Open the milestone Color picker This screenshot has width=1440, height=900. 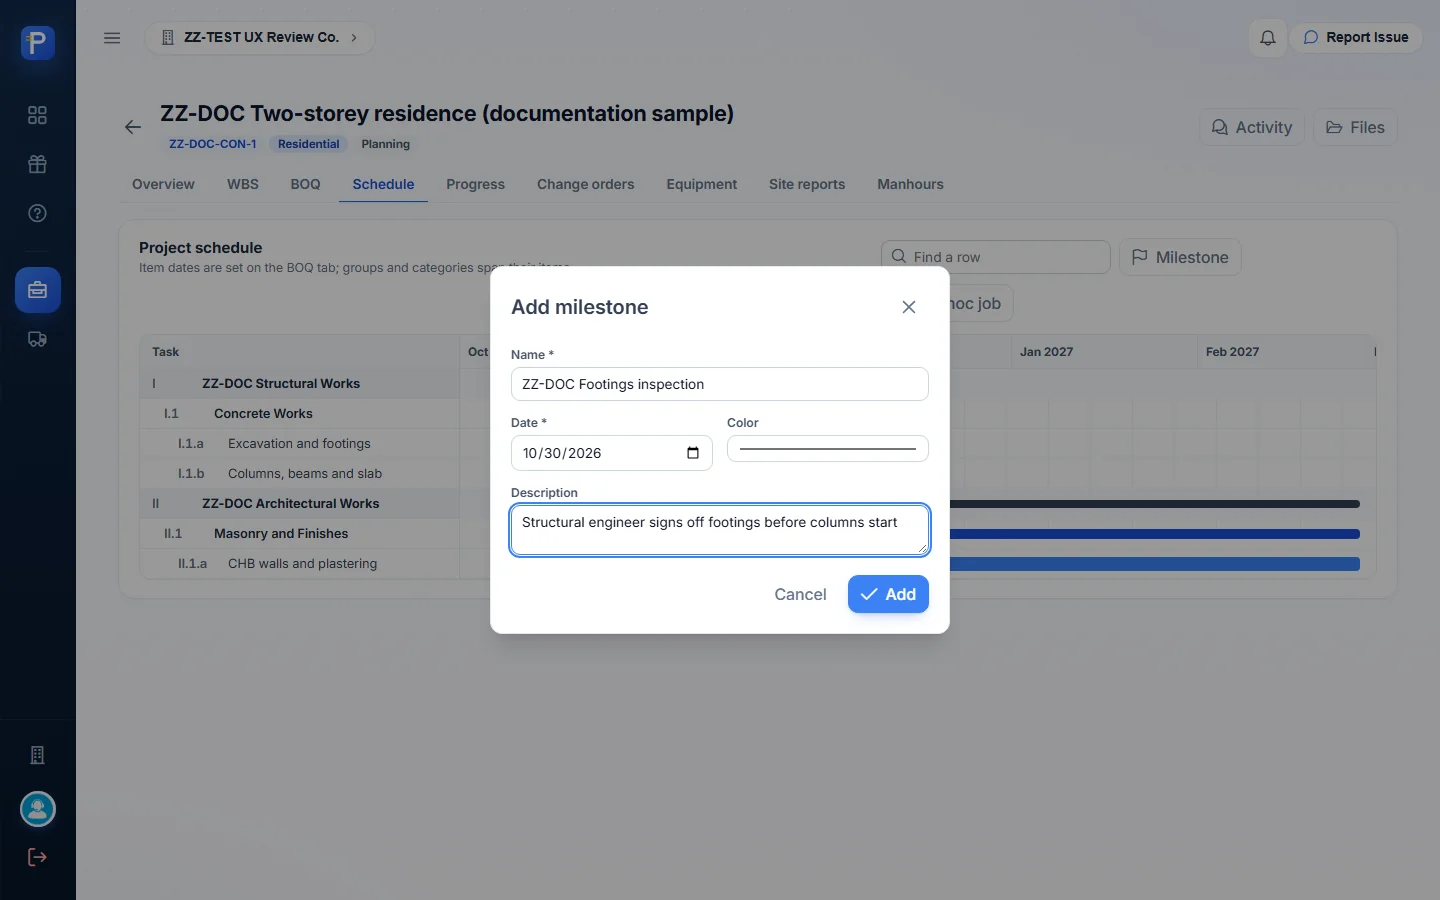click(828, 449)
